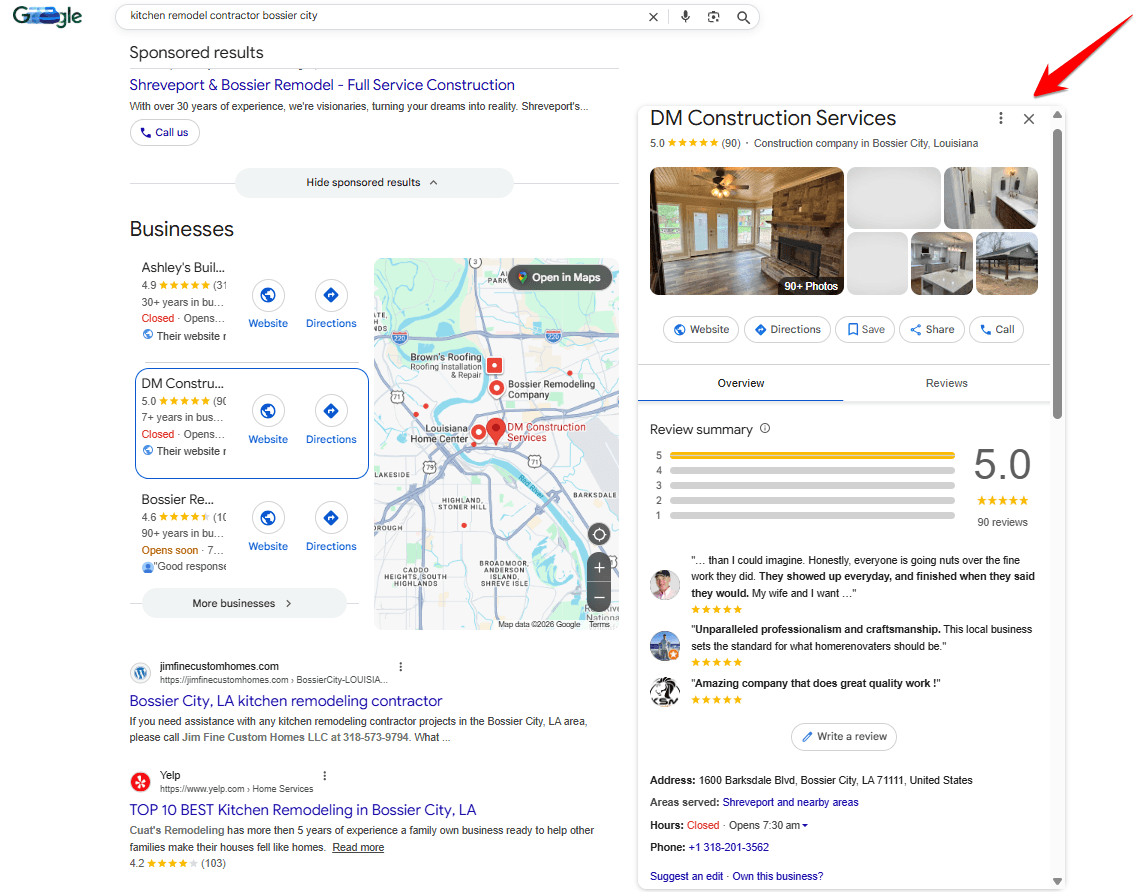Collapse sponsored results with Hide sponsored results
This screenshot has width=1148, height=892.
pyautogui.click(x=373, y=183)
